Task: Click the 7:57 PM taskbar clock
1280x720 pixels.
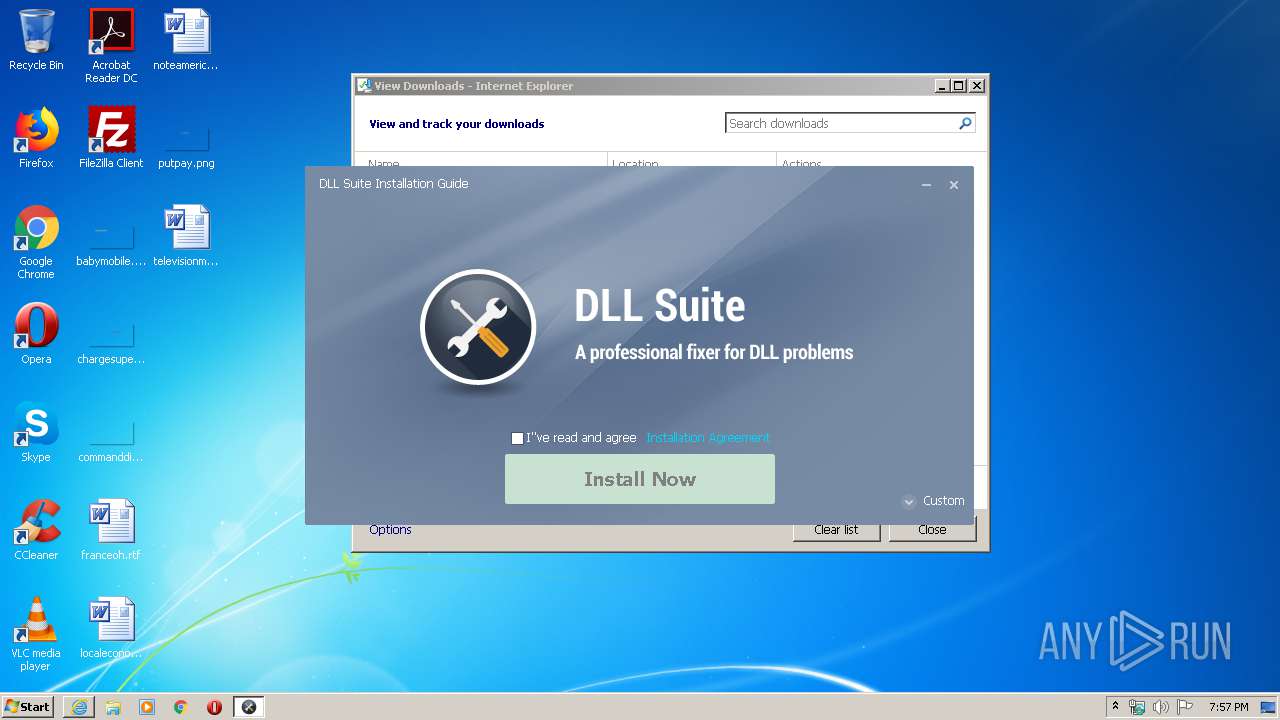Action: click(1228, 707)
